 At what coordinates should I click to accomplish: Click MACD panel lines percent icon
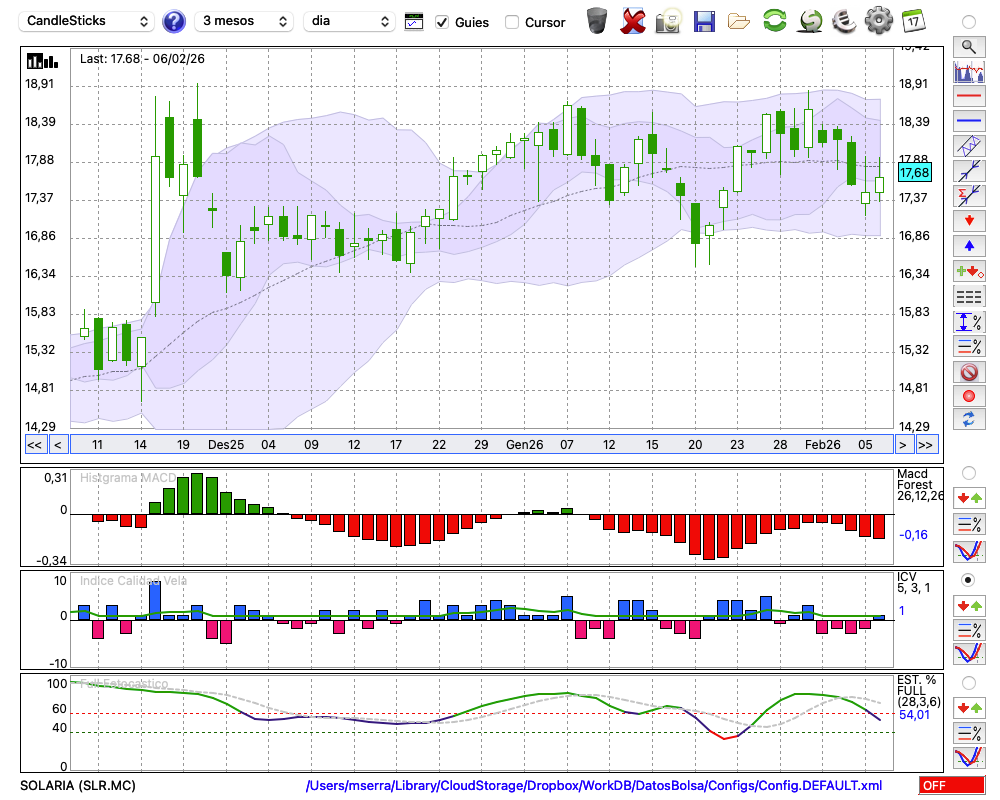pyautogui.click(x=969, y=524)
